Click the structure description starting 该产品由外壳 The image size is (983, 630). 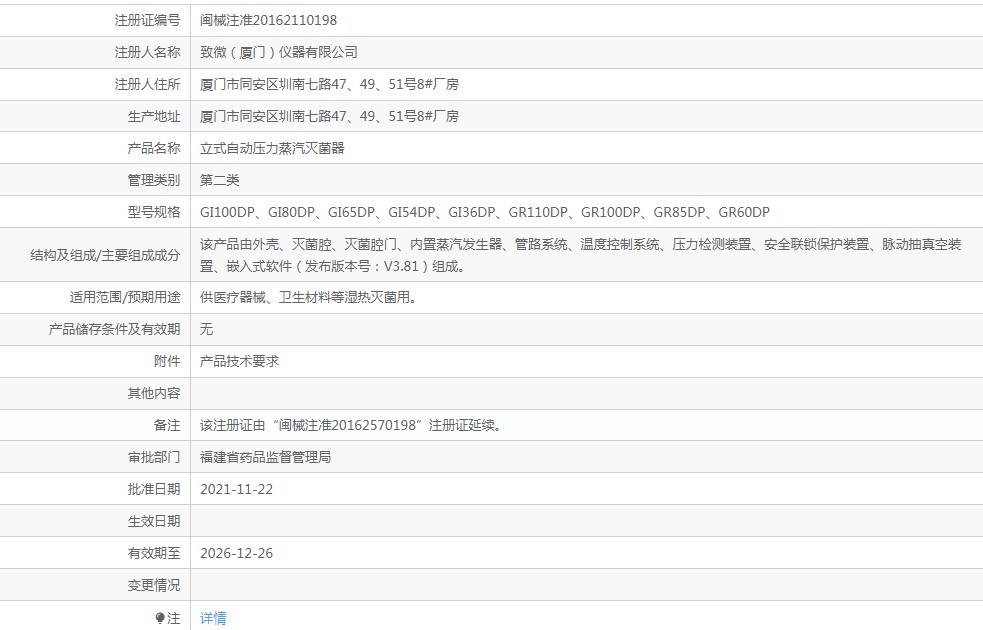point(581,255)
